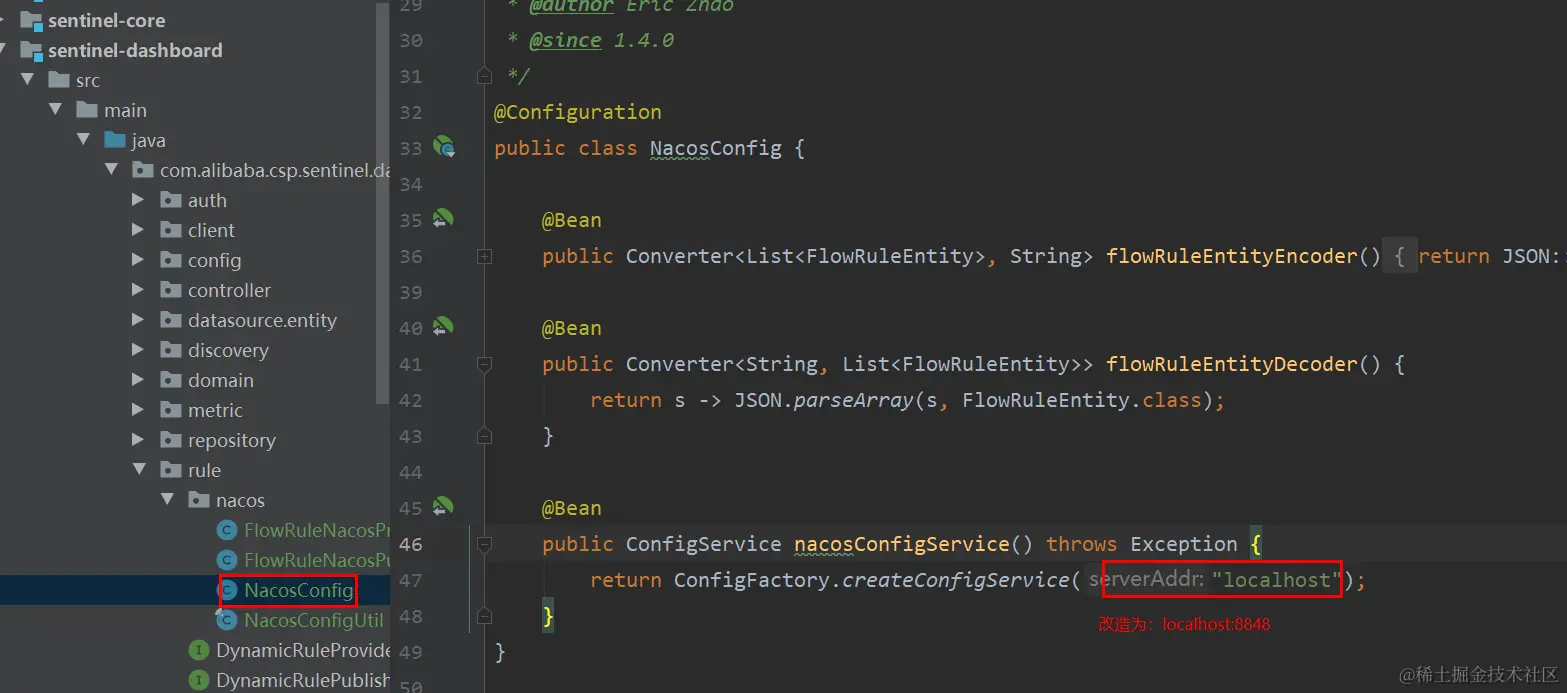The height and width of the screenshot is (693, 1567).
Task: Click line number 47 in gutter
Action: click(411, 580)
